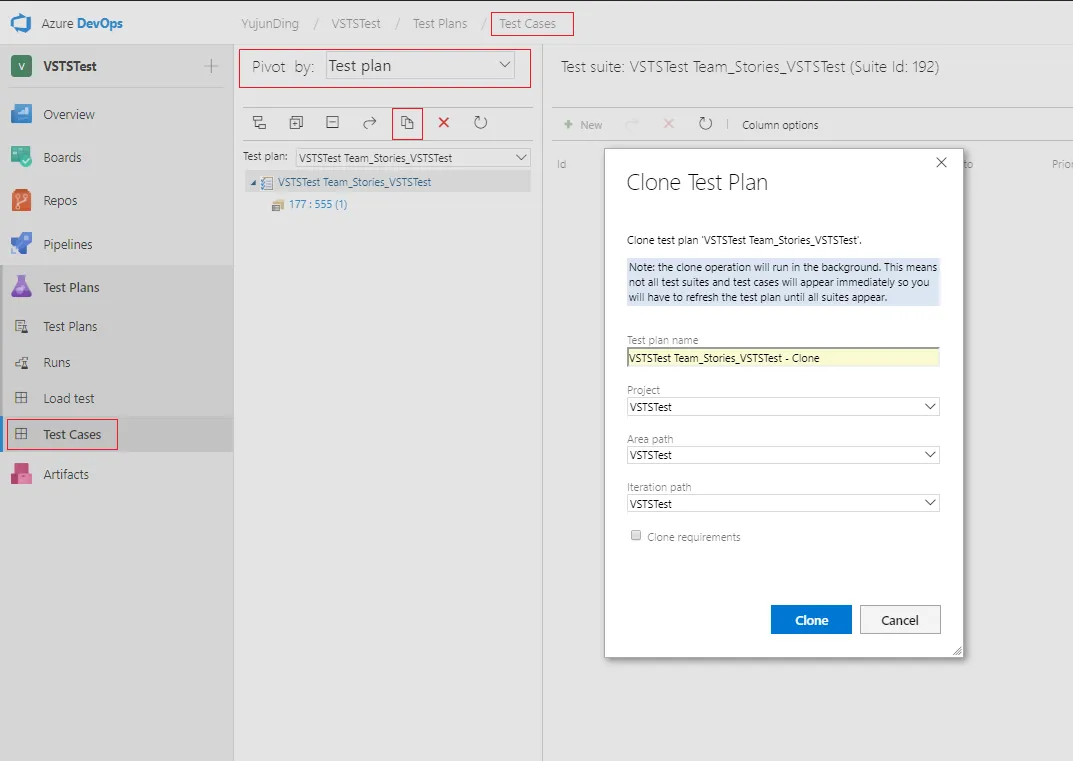Click the New test case button
The image size is (1073, 761).
[x=582, y=125]
